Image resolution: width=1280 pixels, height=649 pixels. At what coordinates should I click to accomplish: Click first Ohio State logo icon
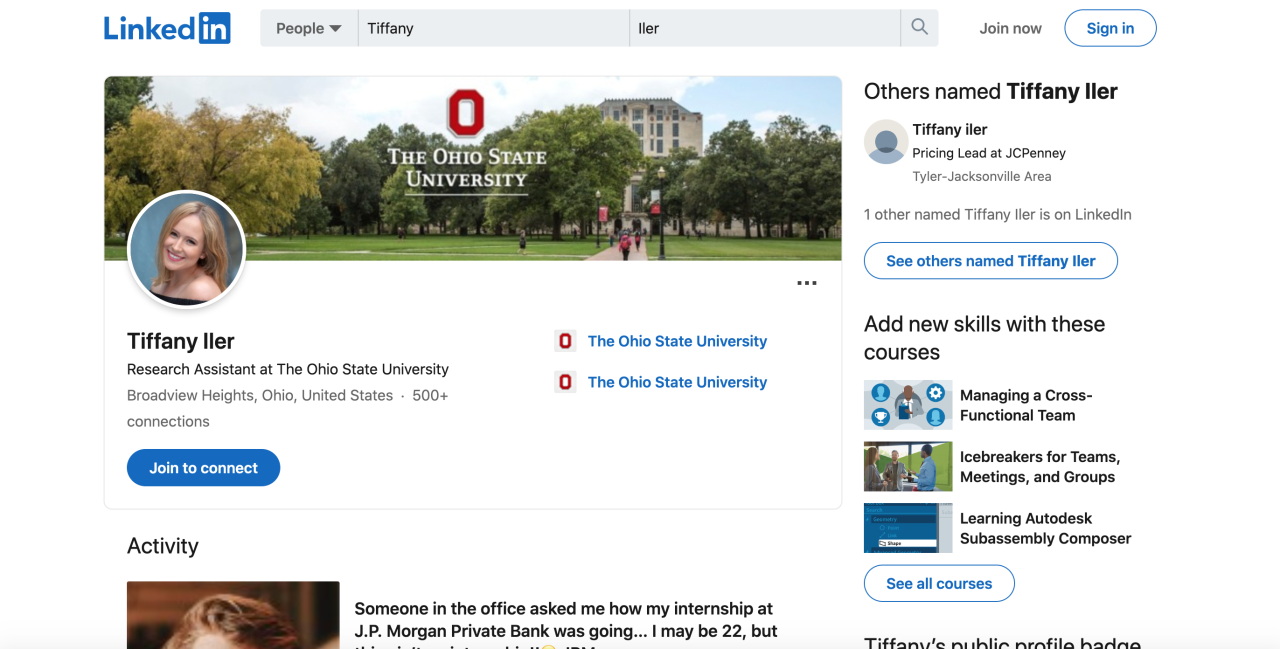[x=565, y=341]
